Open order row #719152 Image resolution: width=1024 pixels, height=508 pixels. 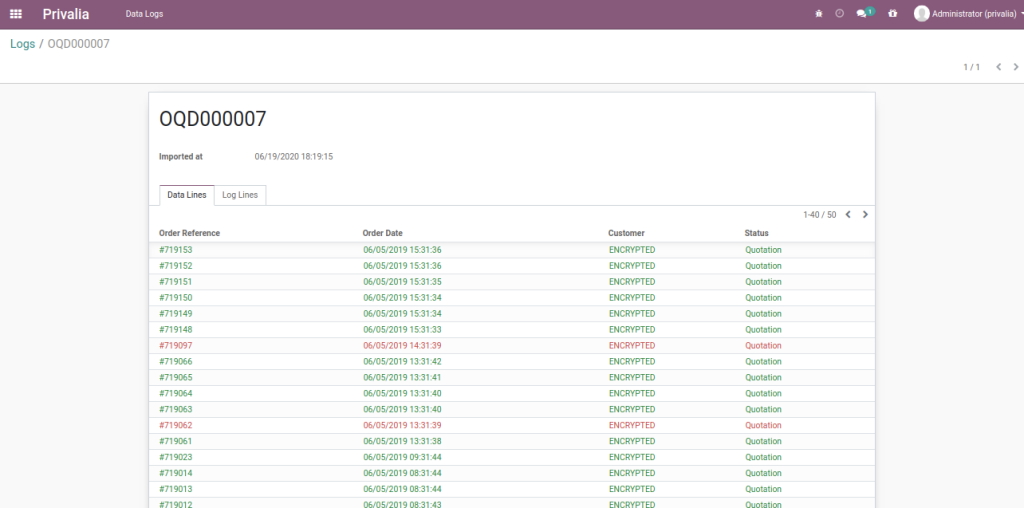pyautogui.click(x=512, y=266)
